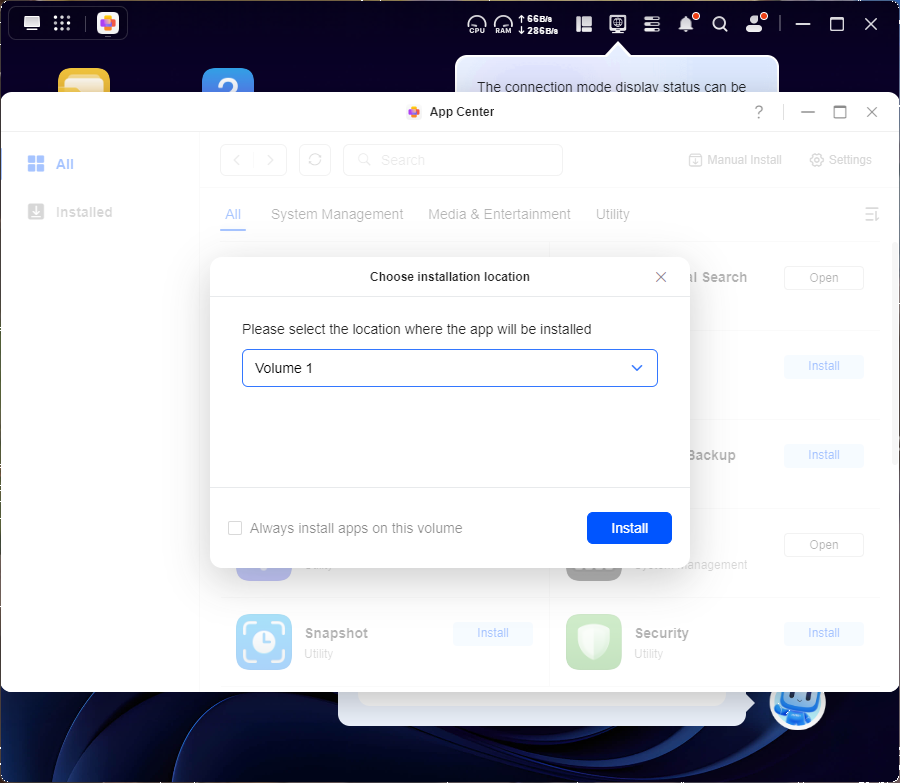Open the user account icon

tap(755, 24)
